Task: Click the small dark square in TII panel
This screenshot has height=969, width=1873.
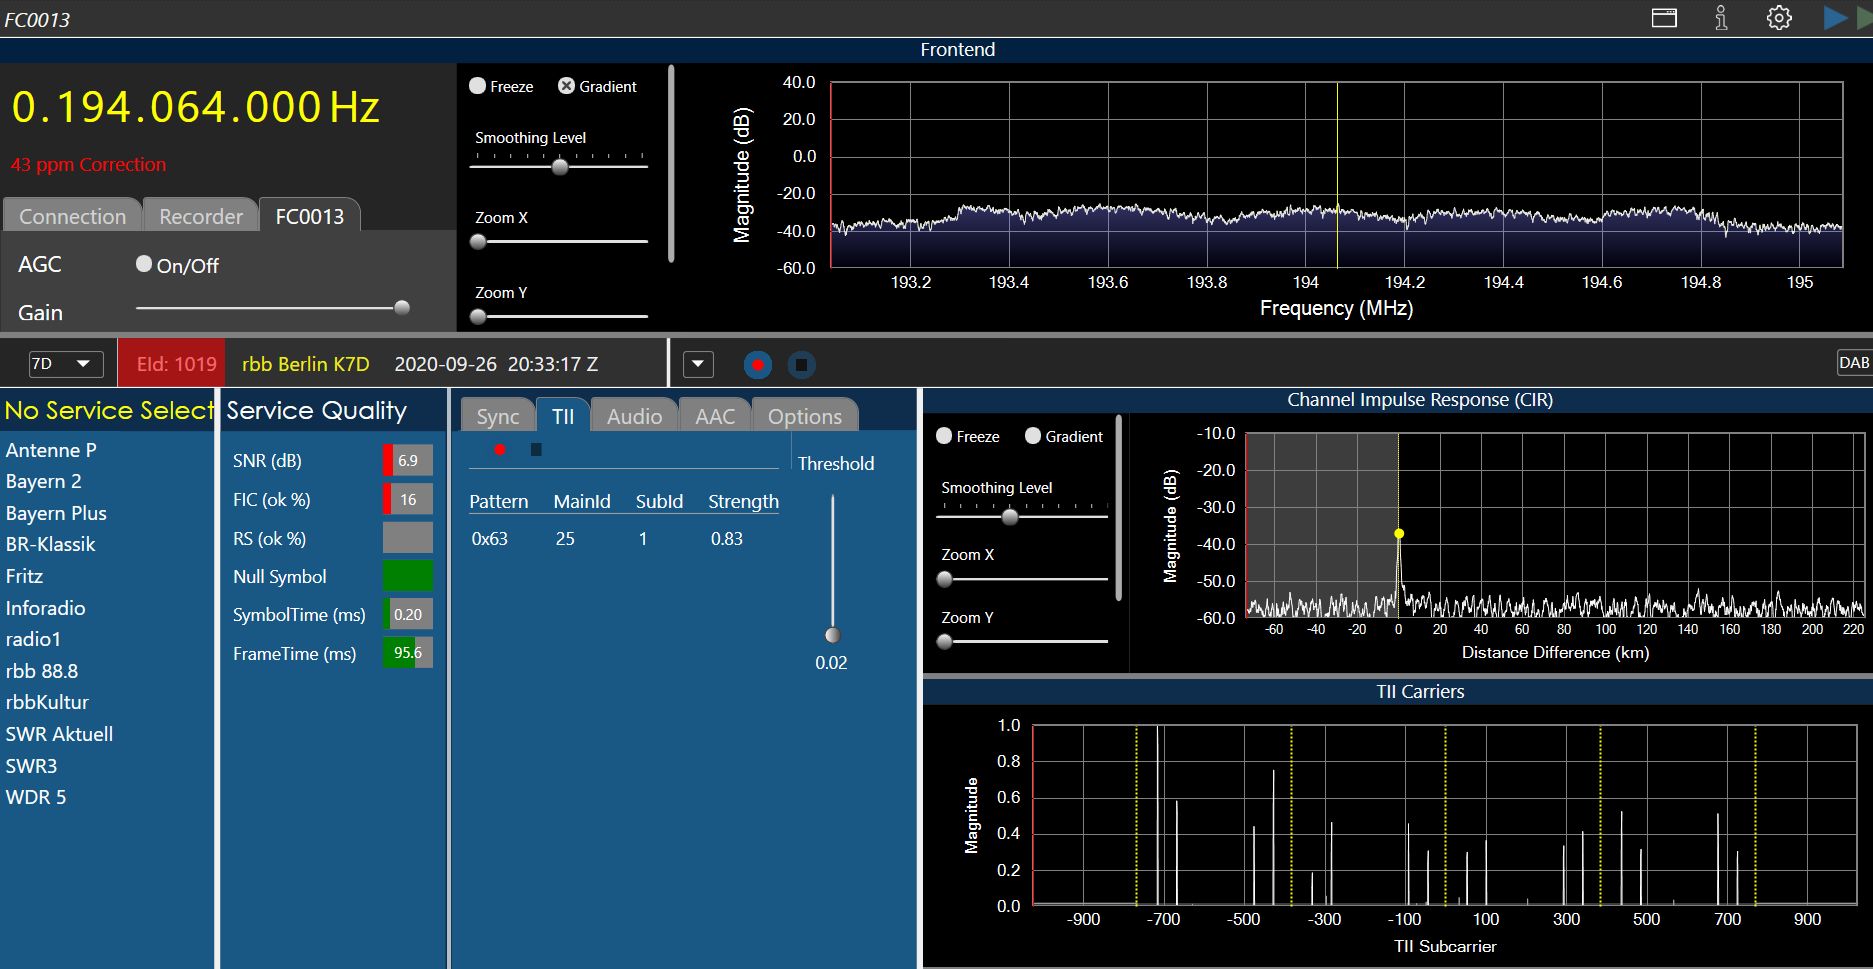Action: 536,450
